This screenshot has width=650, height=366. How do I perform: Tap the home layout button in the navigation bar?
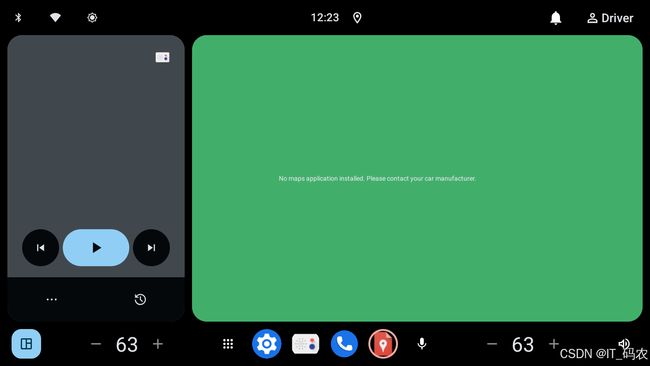[26, 344]
